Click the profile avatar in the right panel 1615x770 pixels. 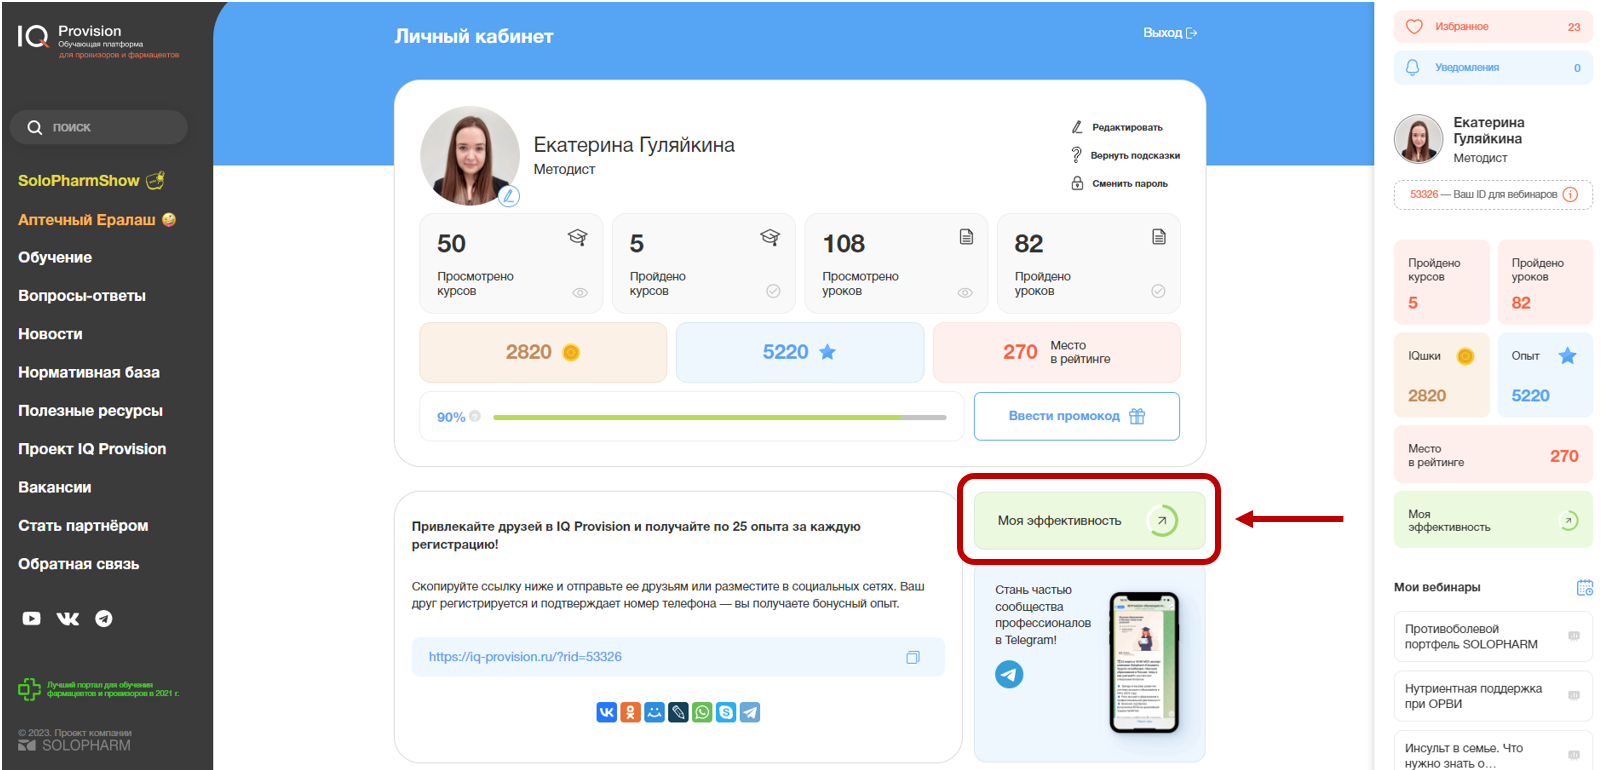click(x=1418, y=139)
